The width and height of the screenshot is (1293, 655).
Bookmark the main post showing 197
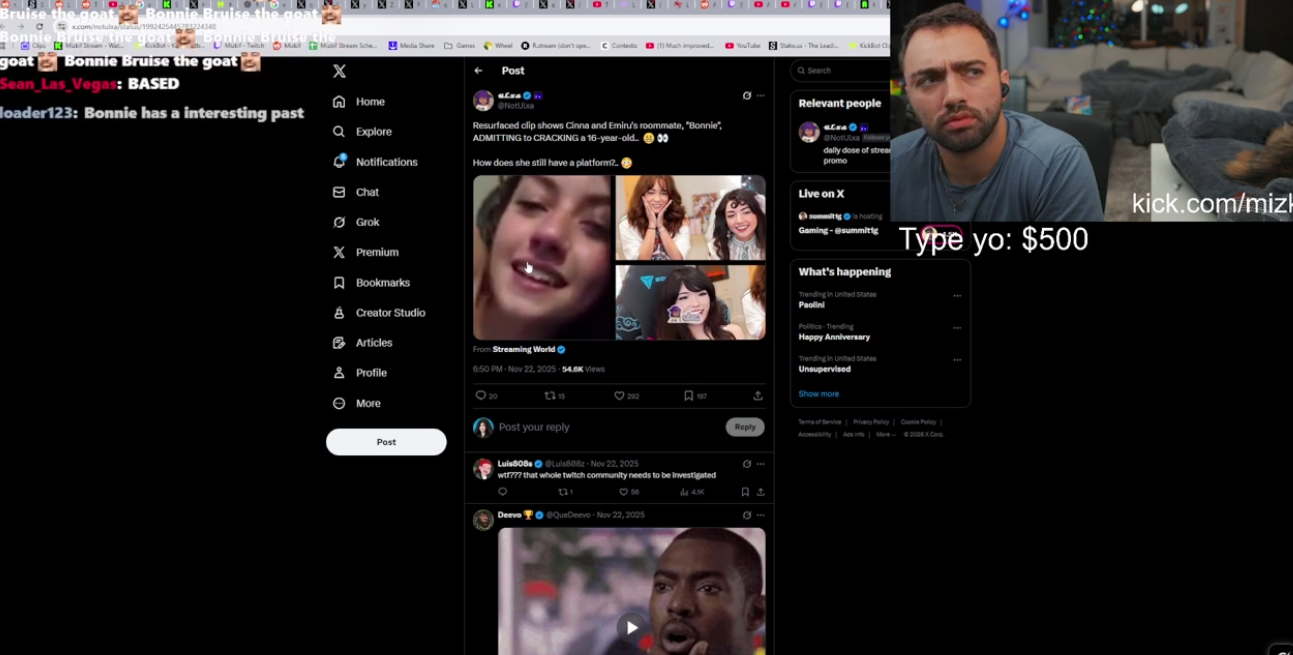[695, 396]
